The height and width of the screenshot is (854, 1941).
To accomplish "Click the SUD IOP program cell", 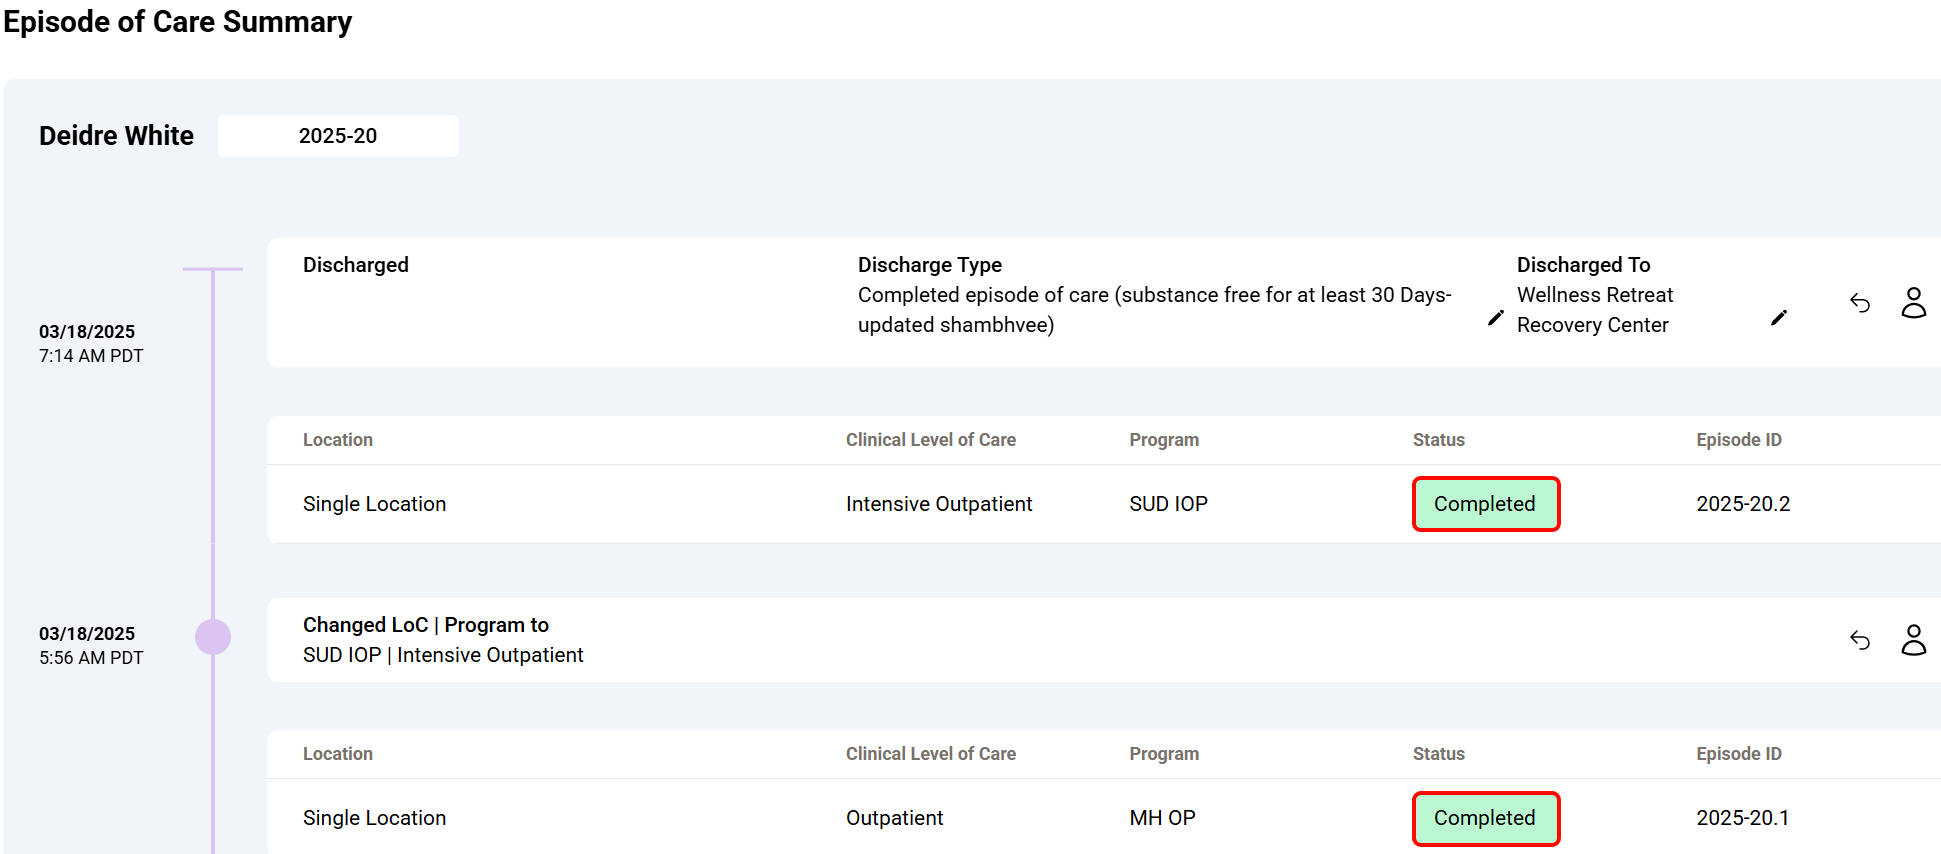I will point(1168,504).
